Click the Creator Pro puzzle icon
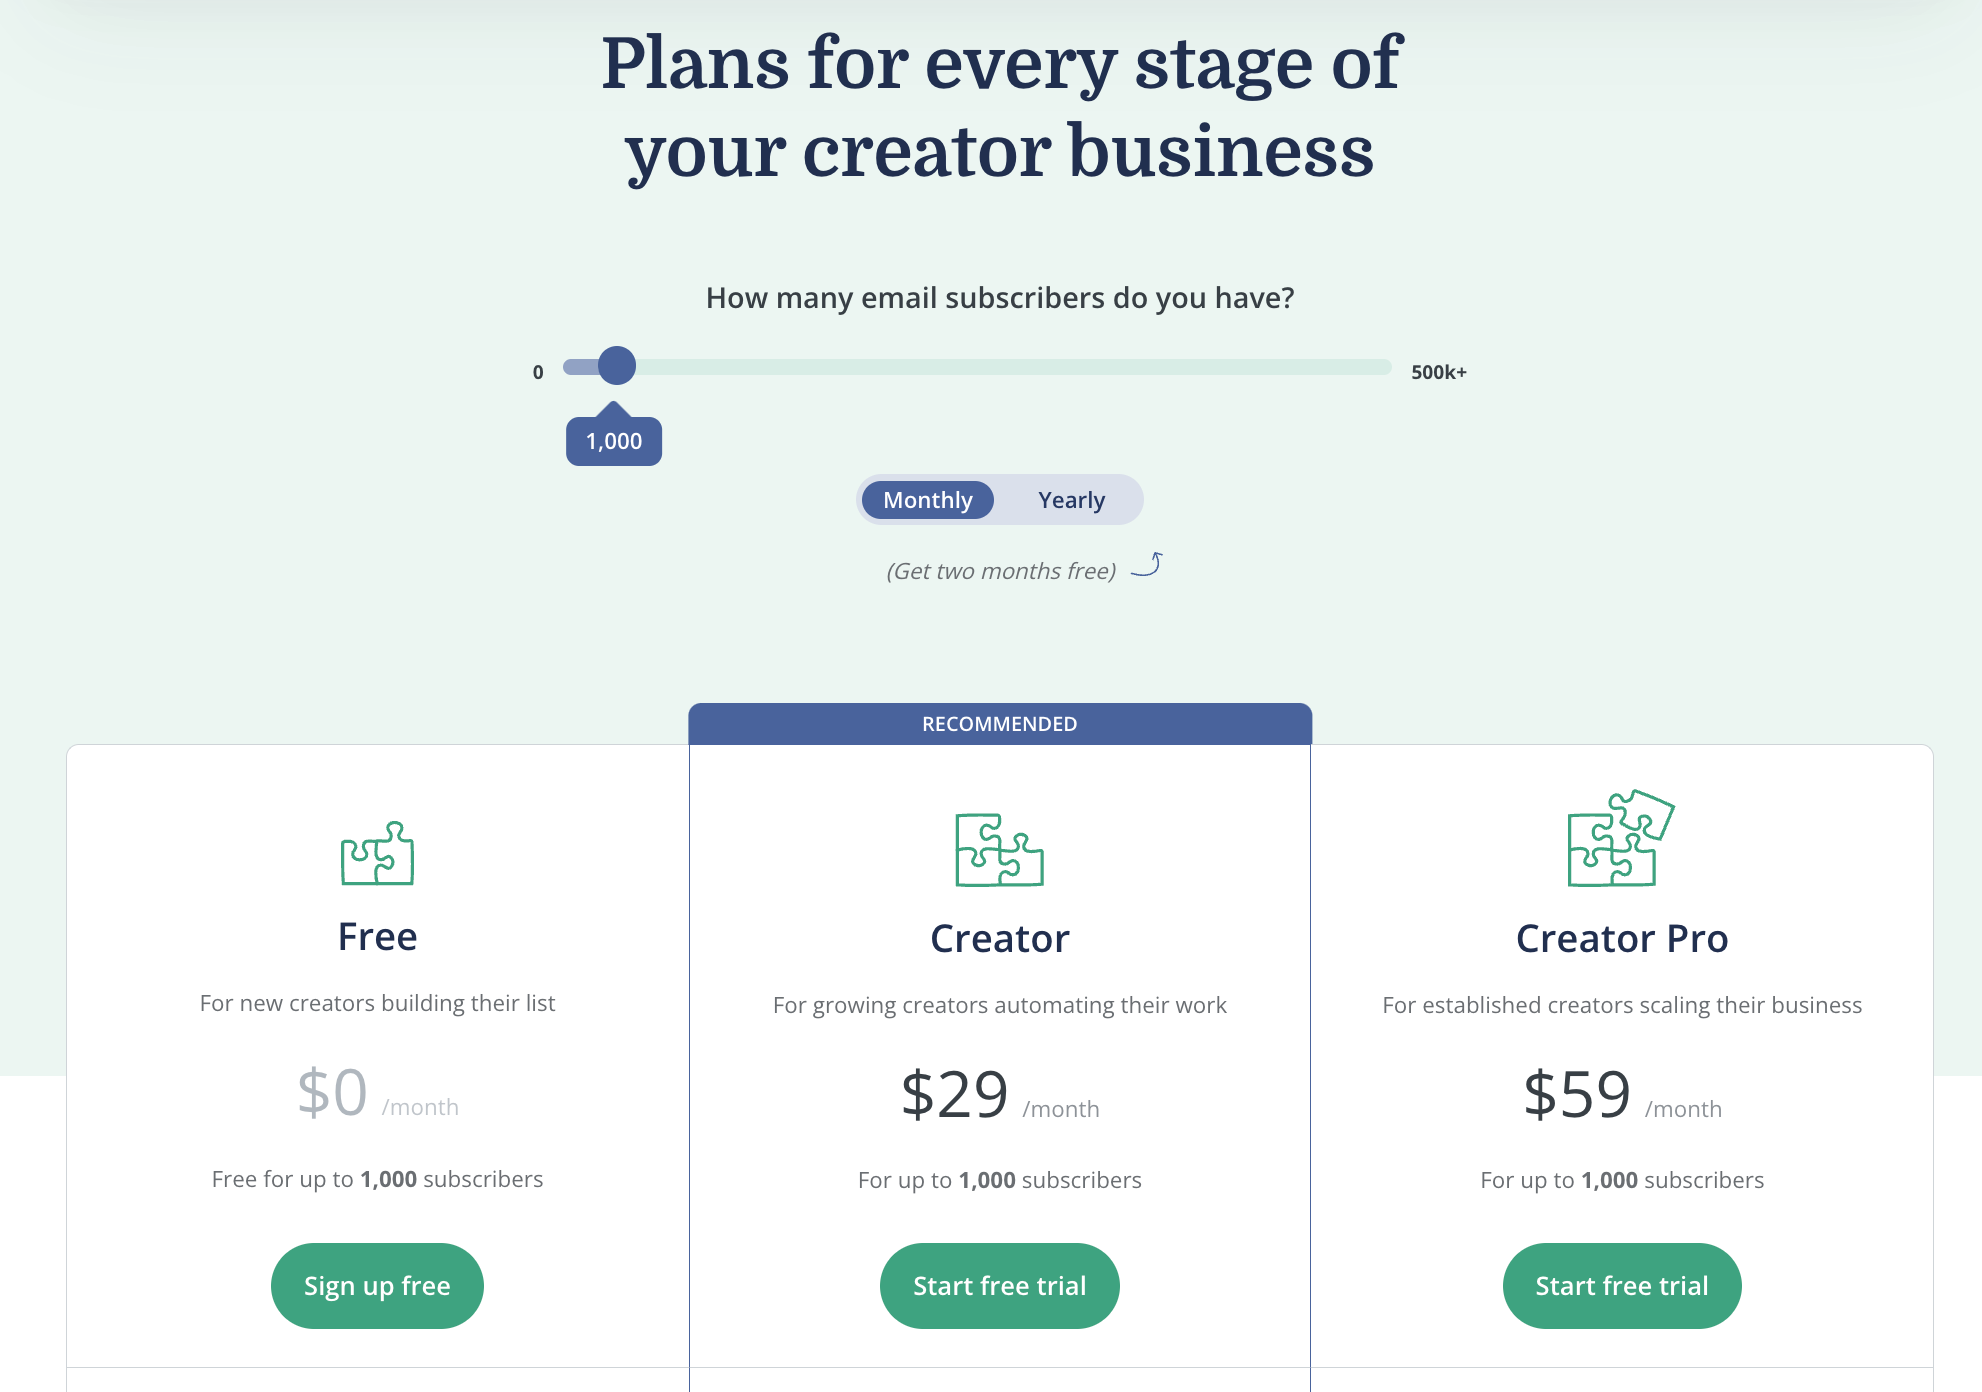 (x=1620, y=839)
